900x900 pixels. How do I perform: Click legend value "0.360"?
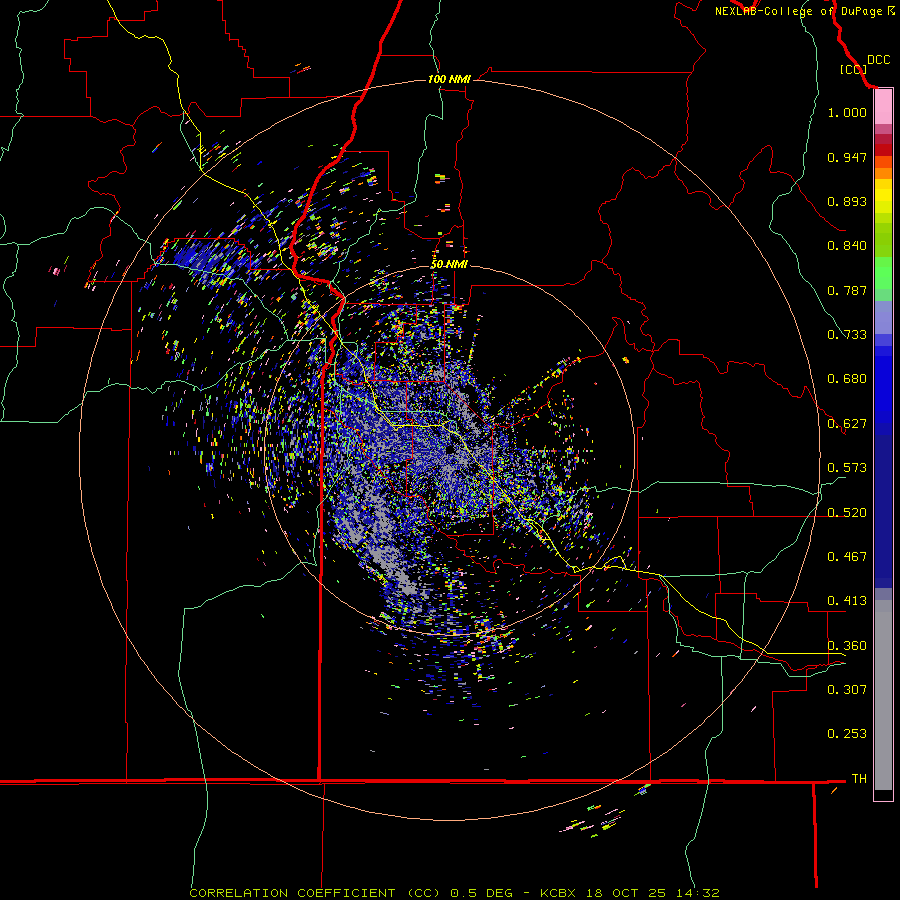847,646
